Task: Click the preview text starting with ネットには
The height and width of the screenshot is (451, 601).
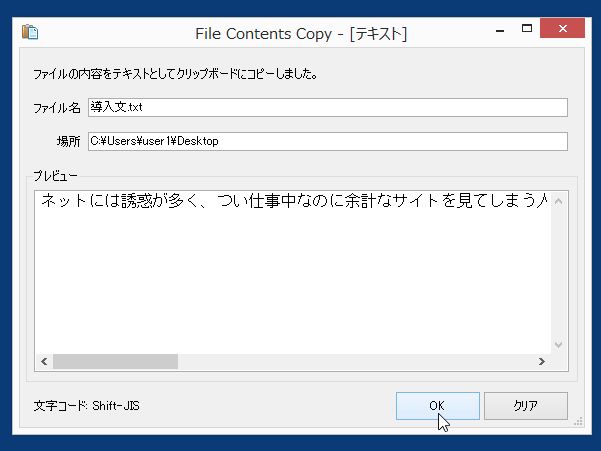Action: coord(294,201)
